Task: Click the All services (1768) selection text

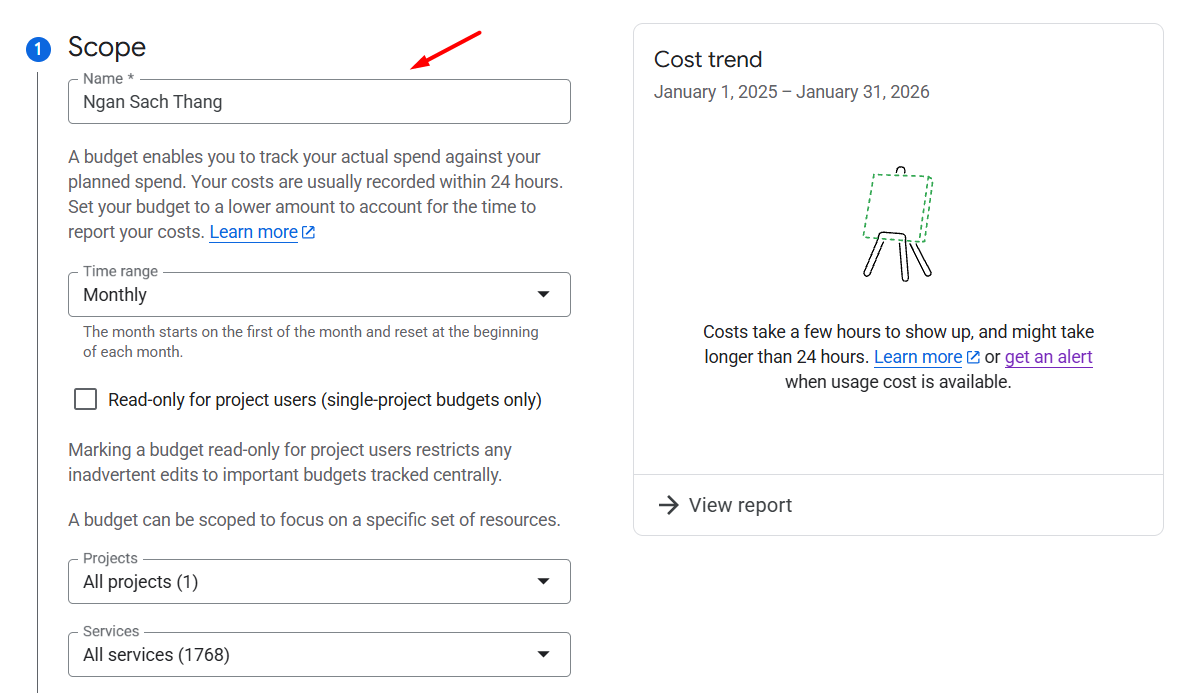Action: [156, 655]
